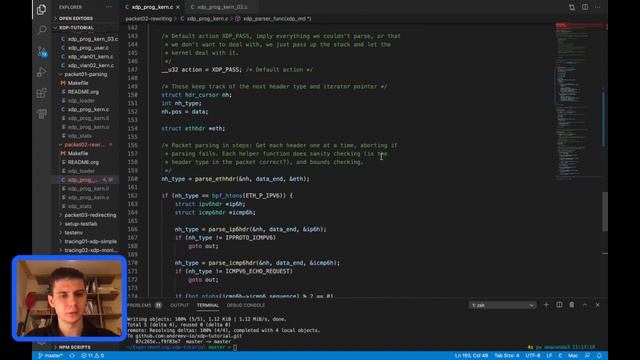Image resolution: width=640 pixels, height=360 pixels.
Task: Open the Source Control view icon
Action: coord(41,51)
